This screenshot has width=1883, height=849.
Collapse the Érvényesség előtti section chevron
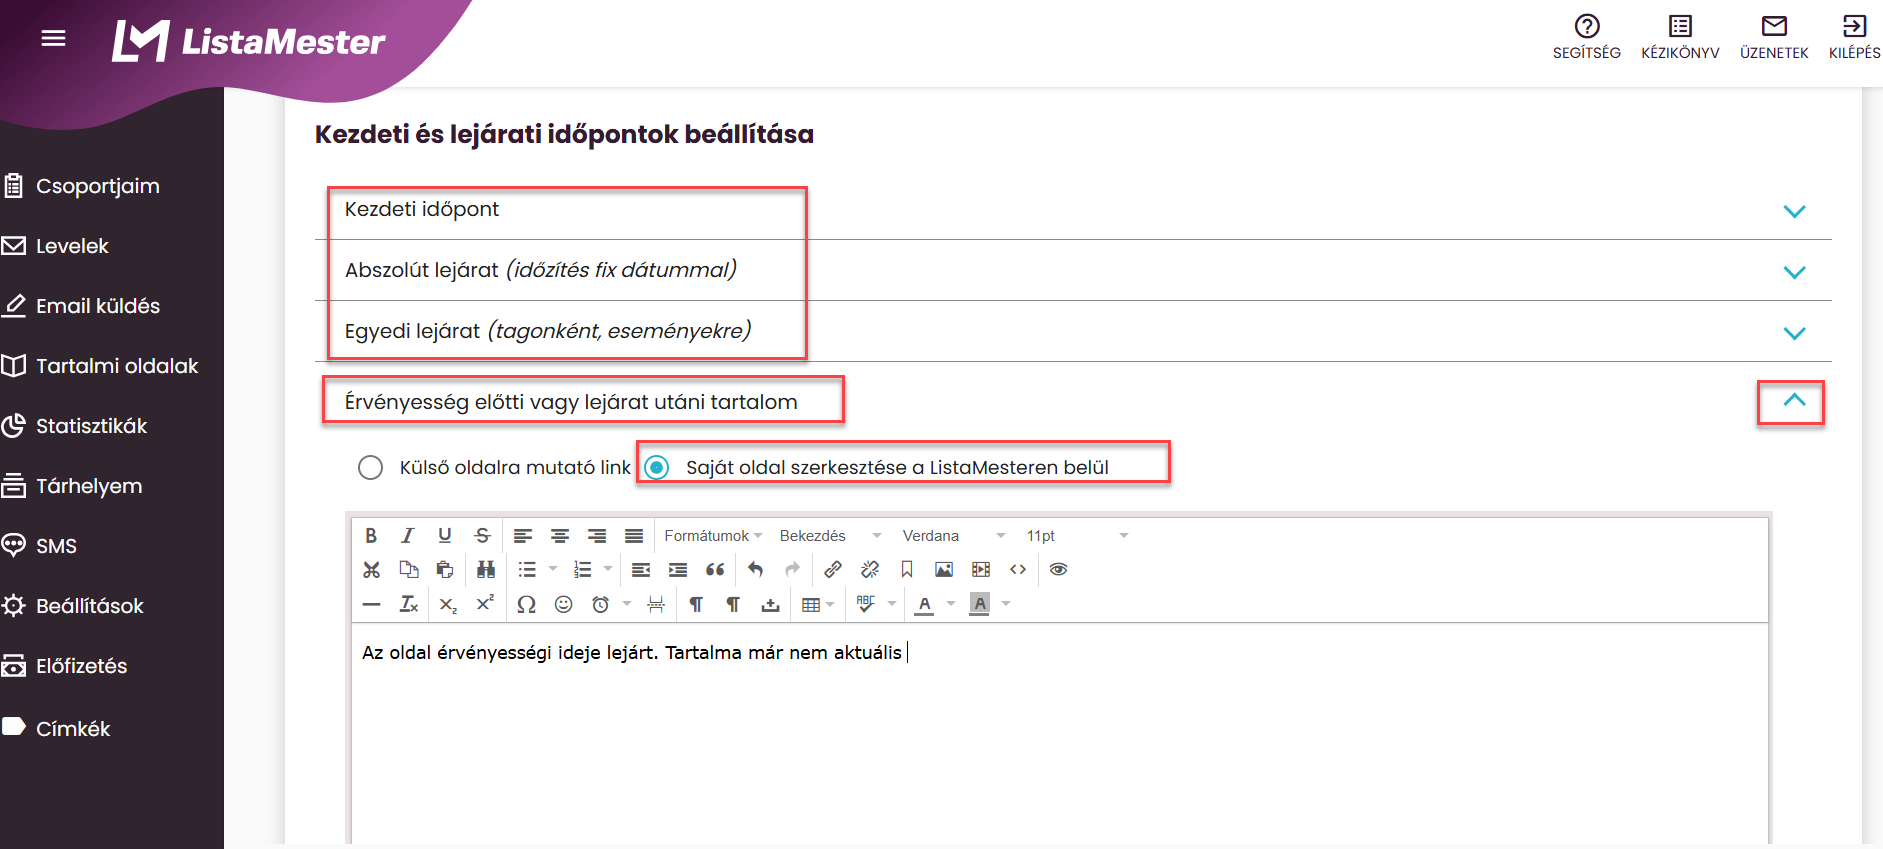click(1794, 400)
